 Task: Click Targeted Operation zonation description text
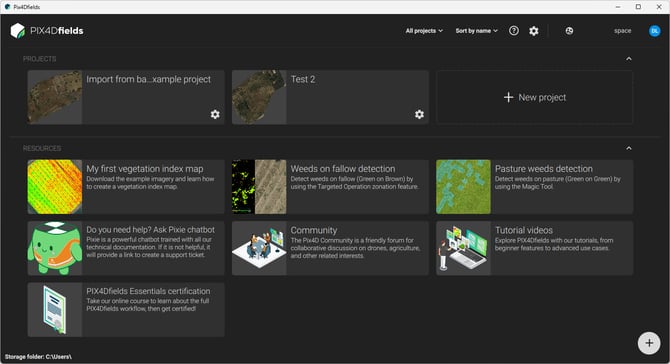point(354,183)
